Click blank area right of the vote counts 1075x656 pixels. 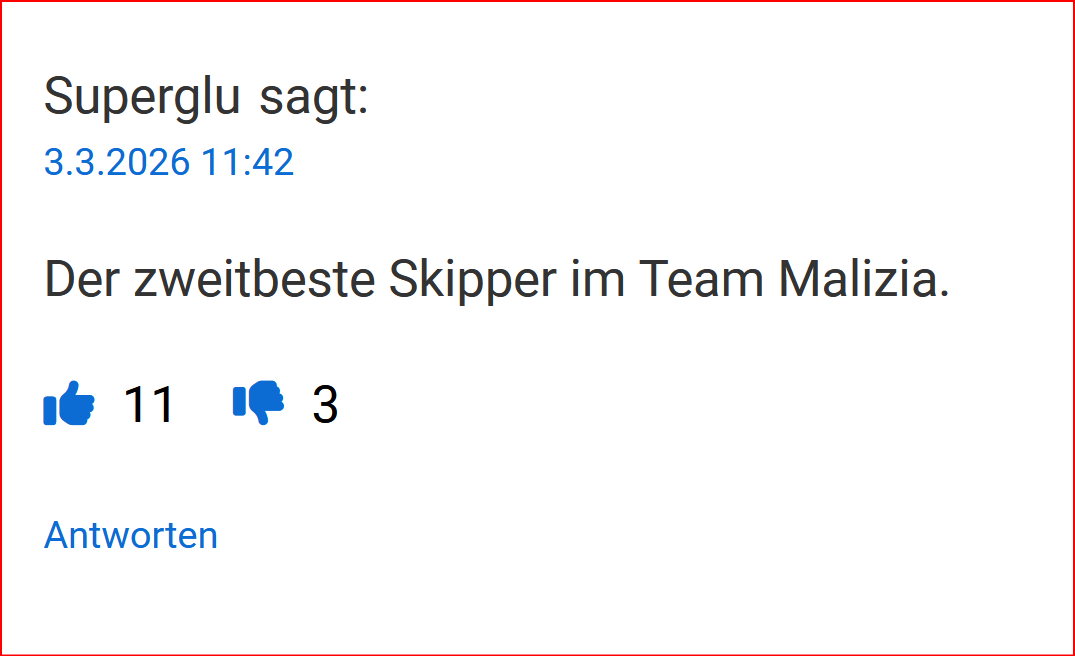click(686, 404)
